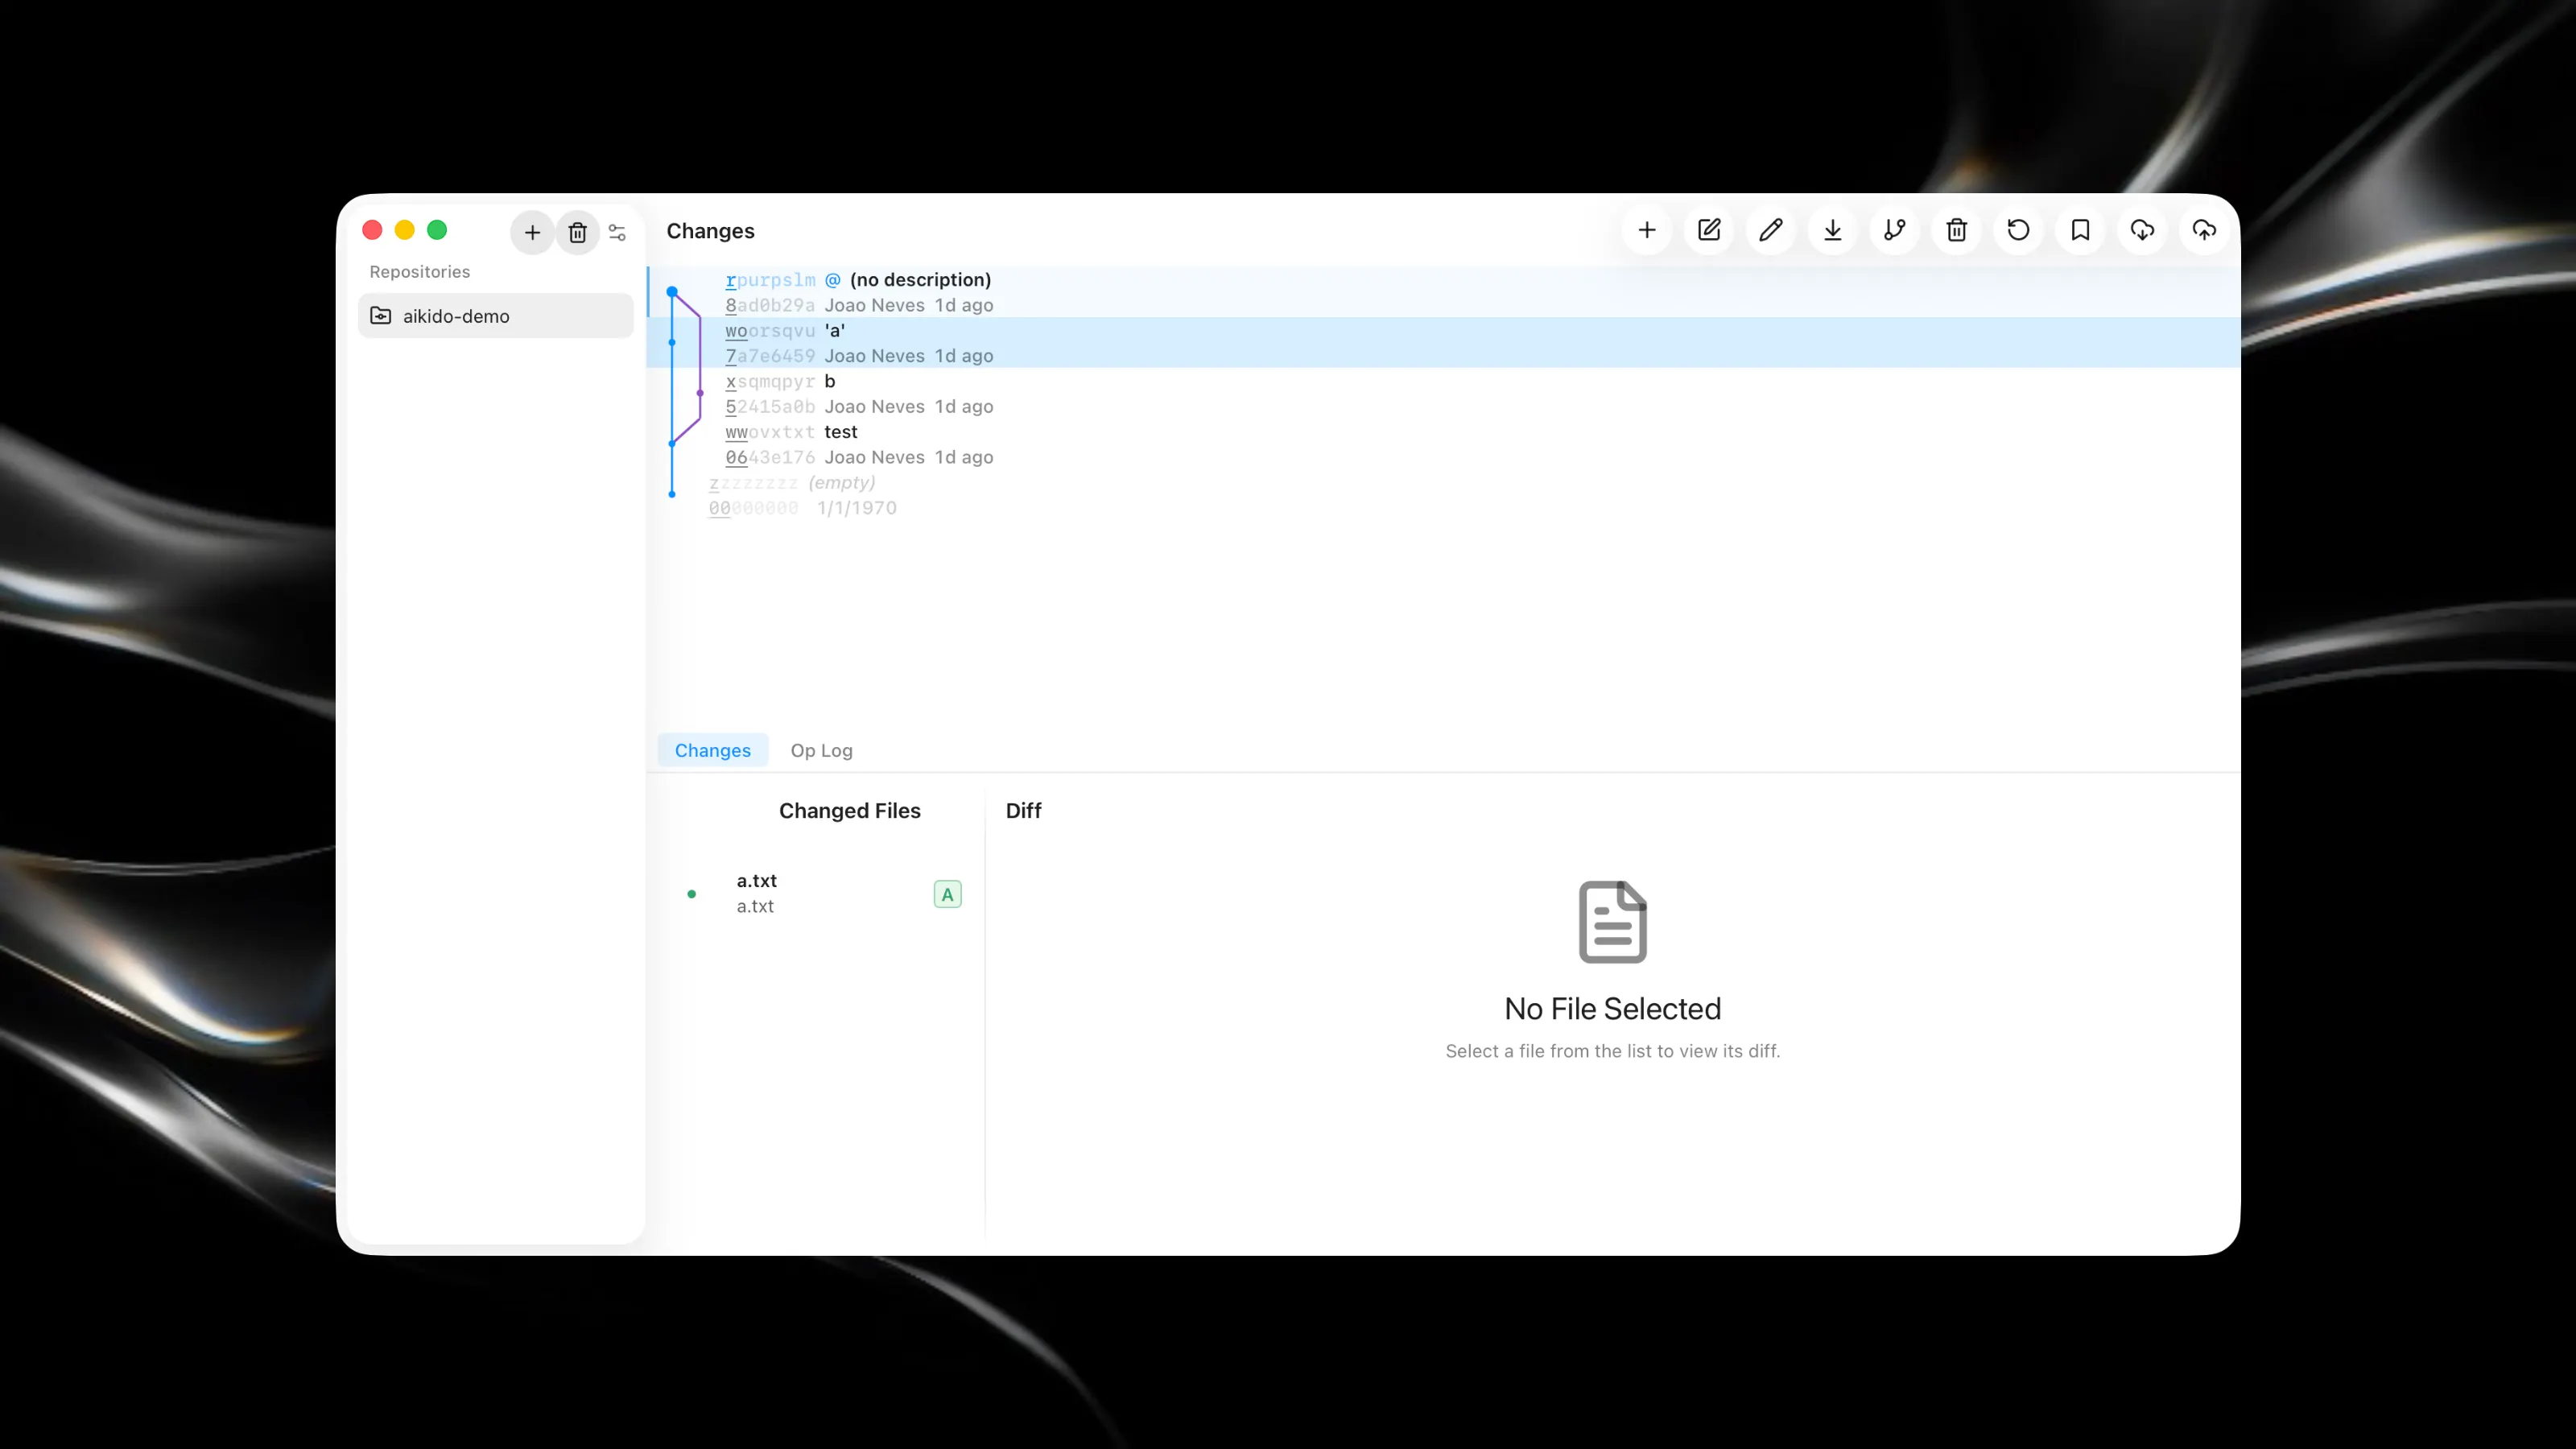Select the woorsqvu 'a' change row
Image resolution: width=2576 pixels, height=1449 pixels.
point(1443,343)
